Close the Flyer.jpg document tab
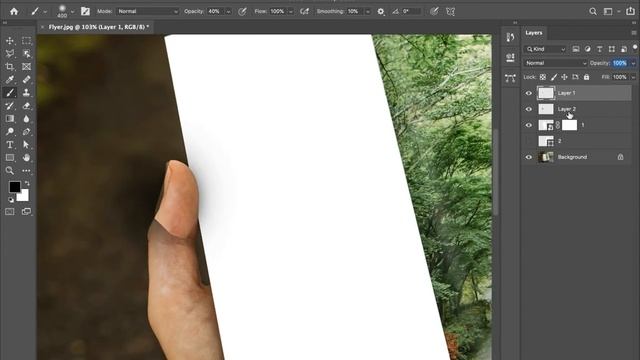Screen dimensions: 640x360 (x=42, y=27)
